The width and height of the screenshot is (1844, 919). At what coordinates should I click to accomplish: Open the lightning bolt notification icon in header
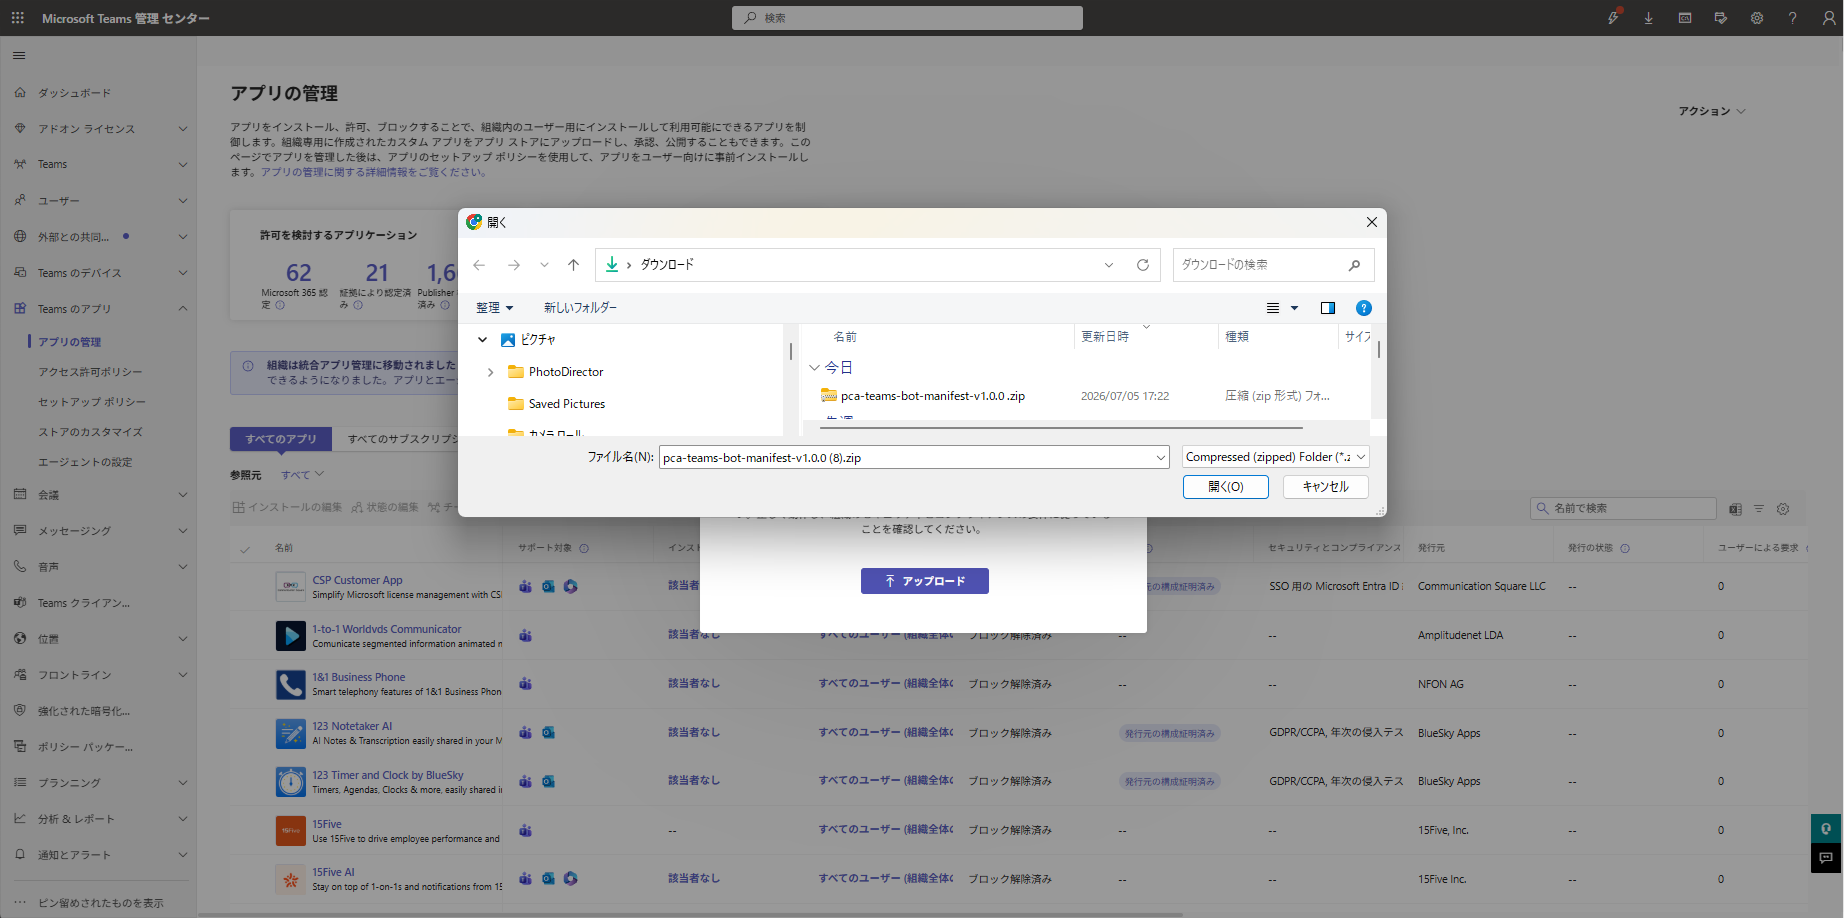1613,18
